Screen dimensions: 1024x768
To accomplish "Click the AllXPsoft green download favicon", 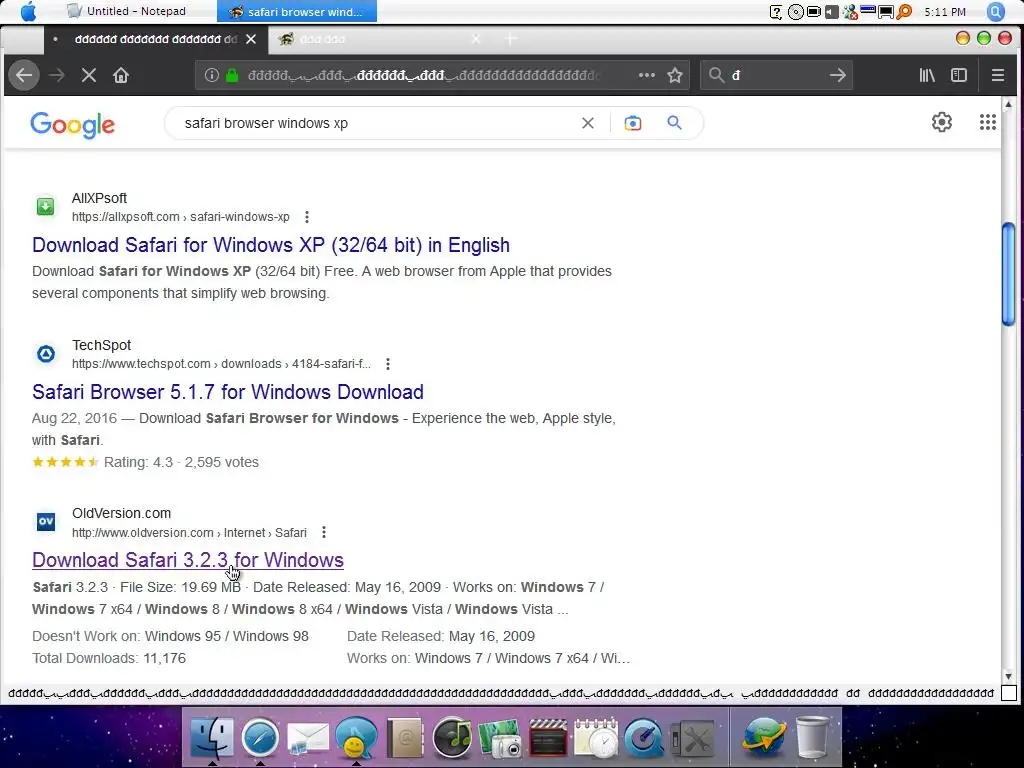I will (x=46, y=207).
